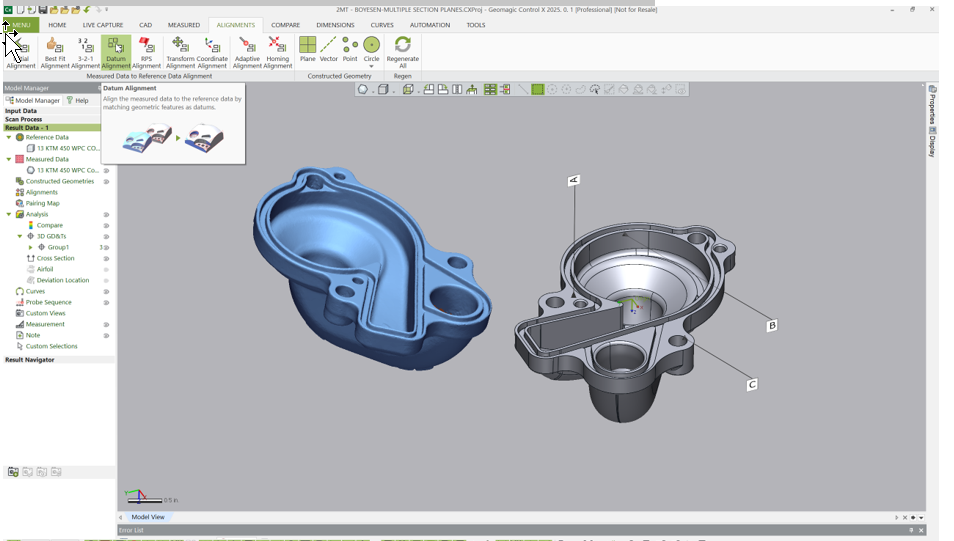This screenshot has width=954, height=541.
Task: Create a constructed Vector geometry
Action: click(x=329, y=49)
